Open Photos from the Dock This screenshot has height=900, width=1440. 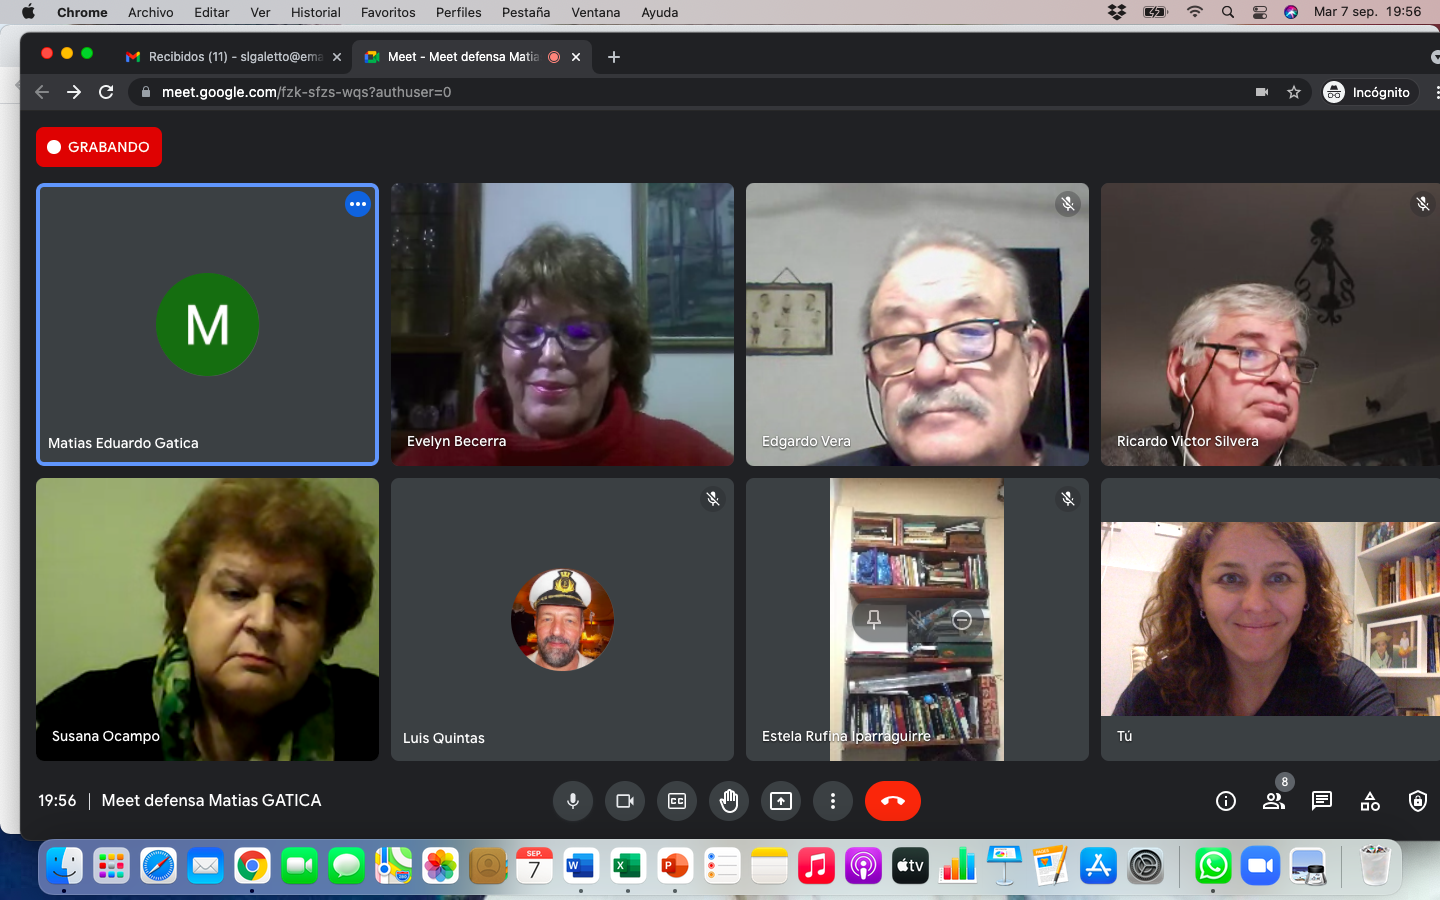[x=440, y=865]
